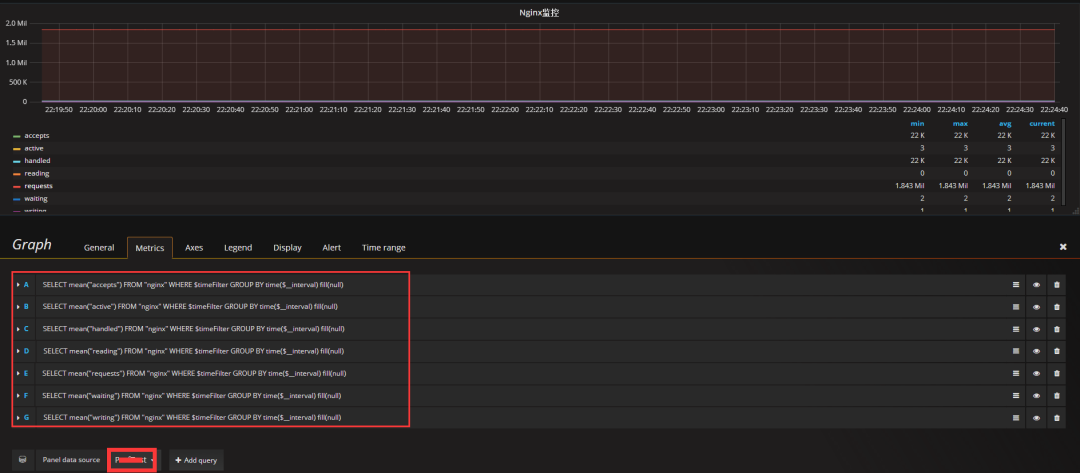Image resolution: width=1080 pixels, height=473 pixels.
Task: Toggle visibility of query D via eye icon
Action: click(1036, 351)
